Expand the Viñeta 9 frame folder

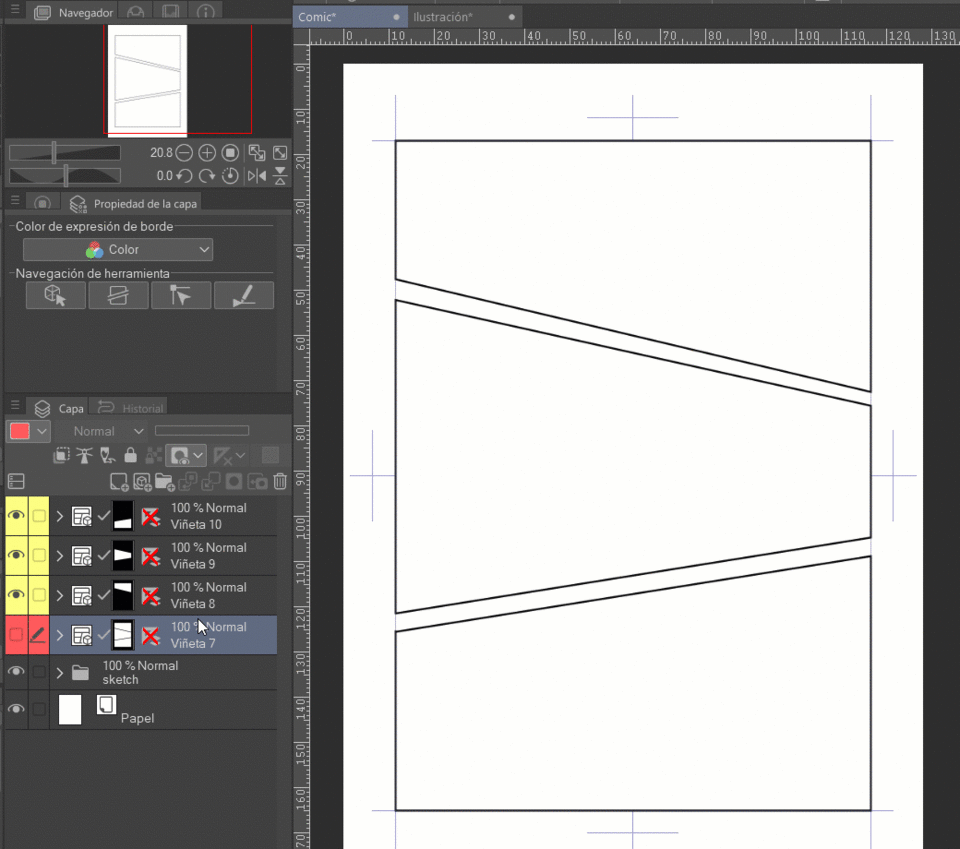tap(60, 556)
